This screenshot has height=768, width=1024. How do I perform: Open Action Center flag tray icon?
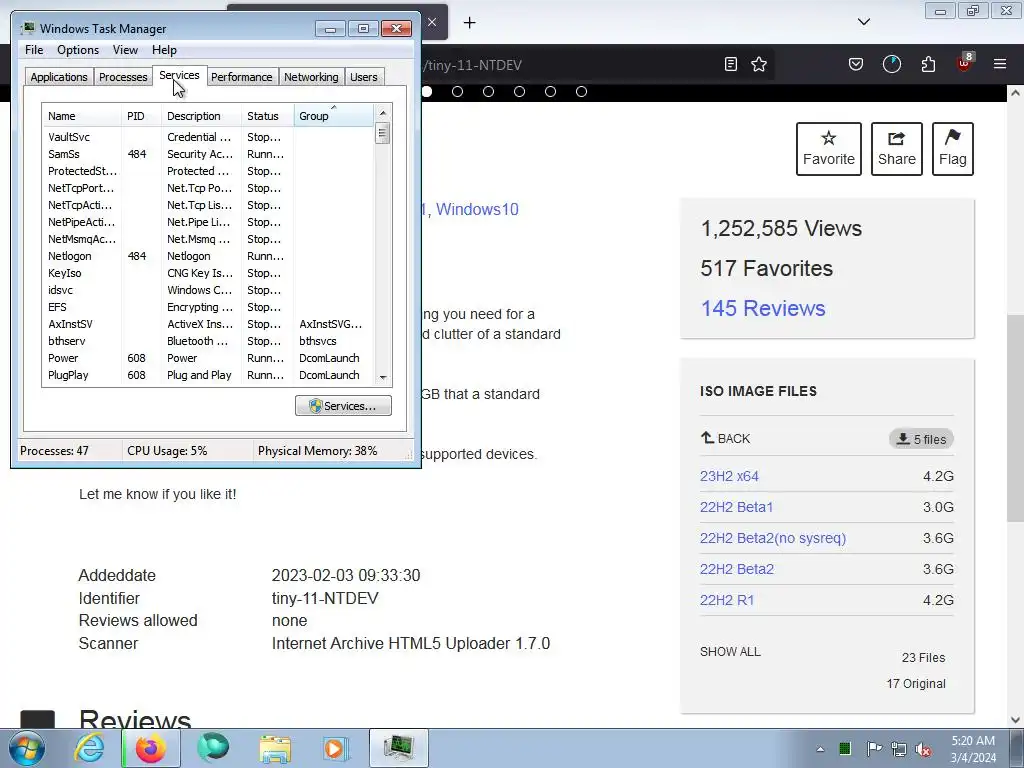point(873,748)
